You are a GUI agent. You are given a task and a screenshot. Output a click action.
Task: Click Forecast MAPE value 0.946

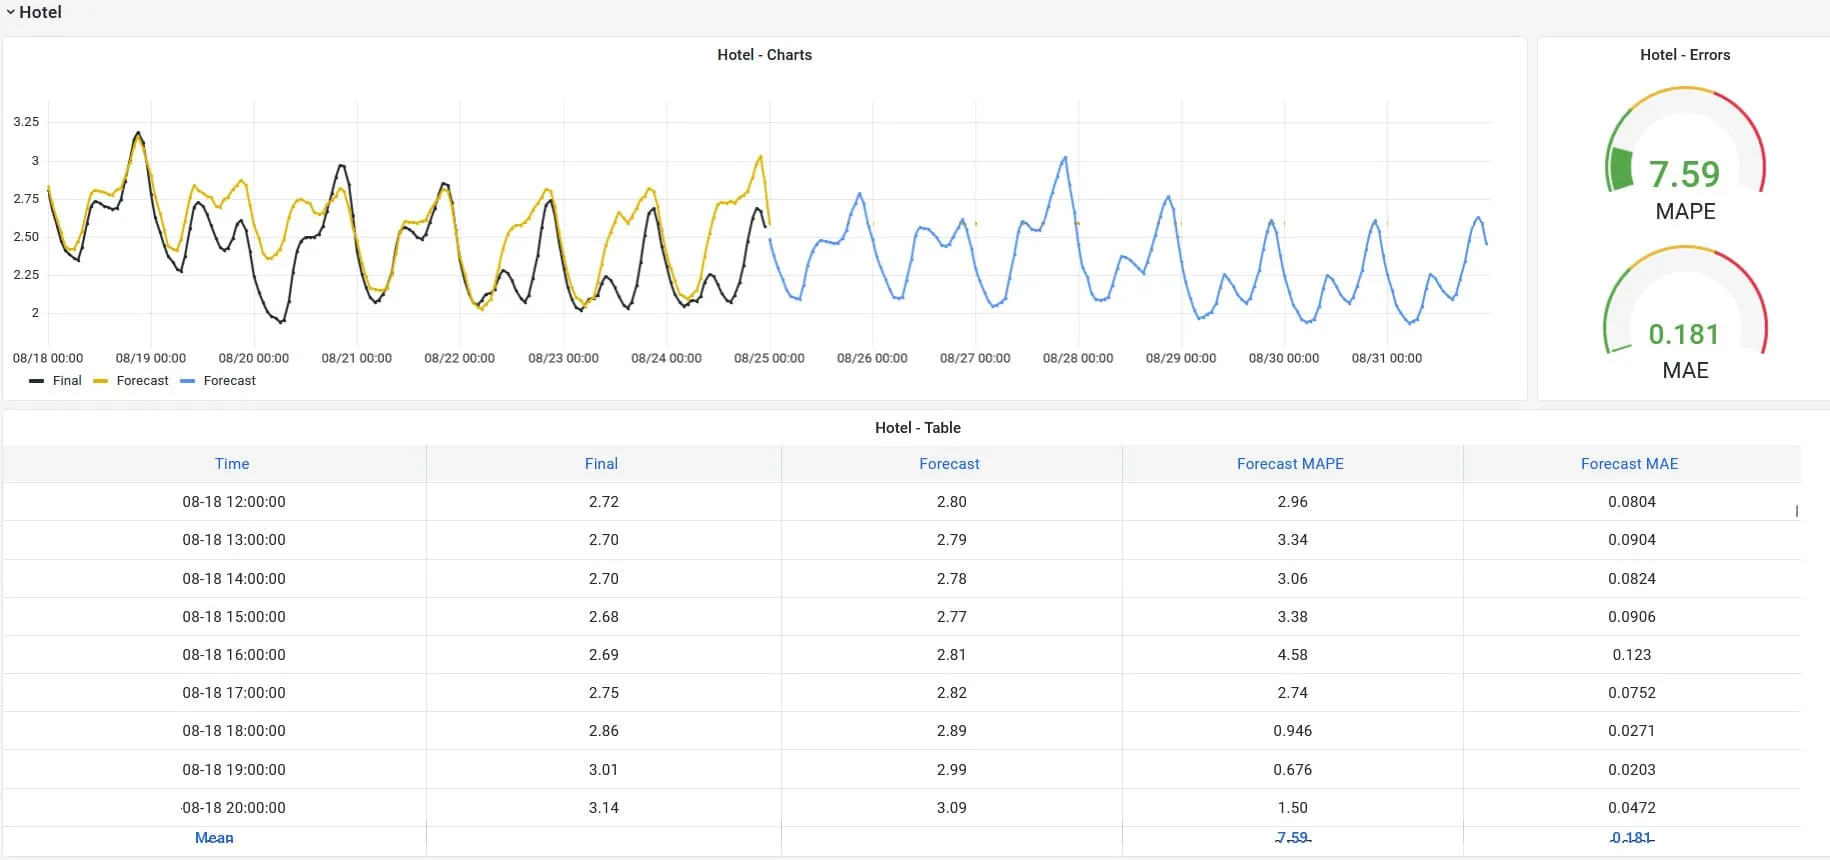click(1293, 731)
